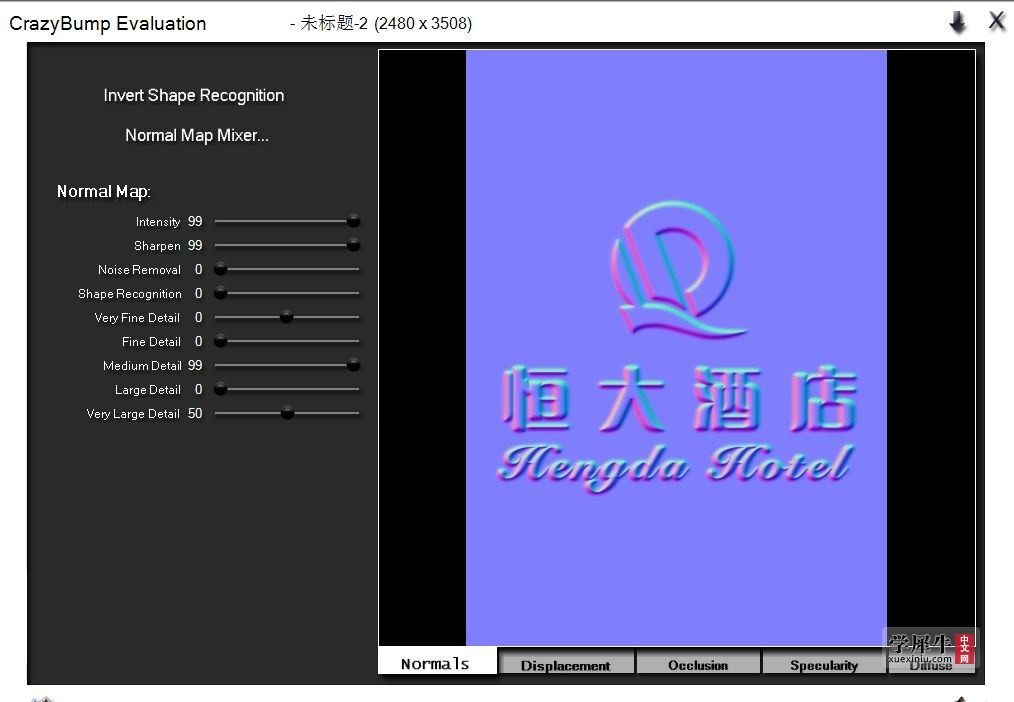Image resolution: width=1014 pixels, height=702 pixels.
Task: Click the Large Detail slider handle
Action: (221, 389)
